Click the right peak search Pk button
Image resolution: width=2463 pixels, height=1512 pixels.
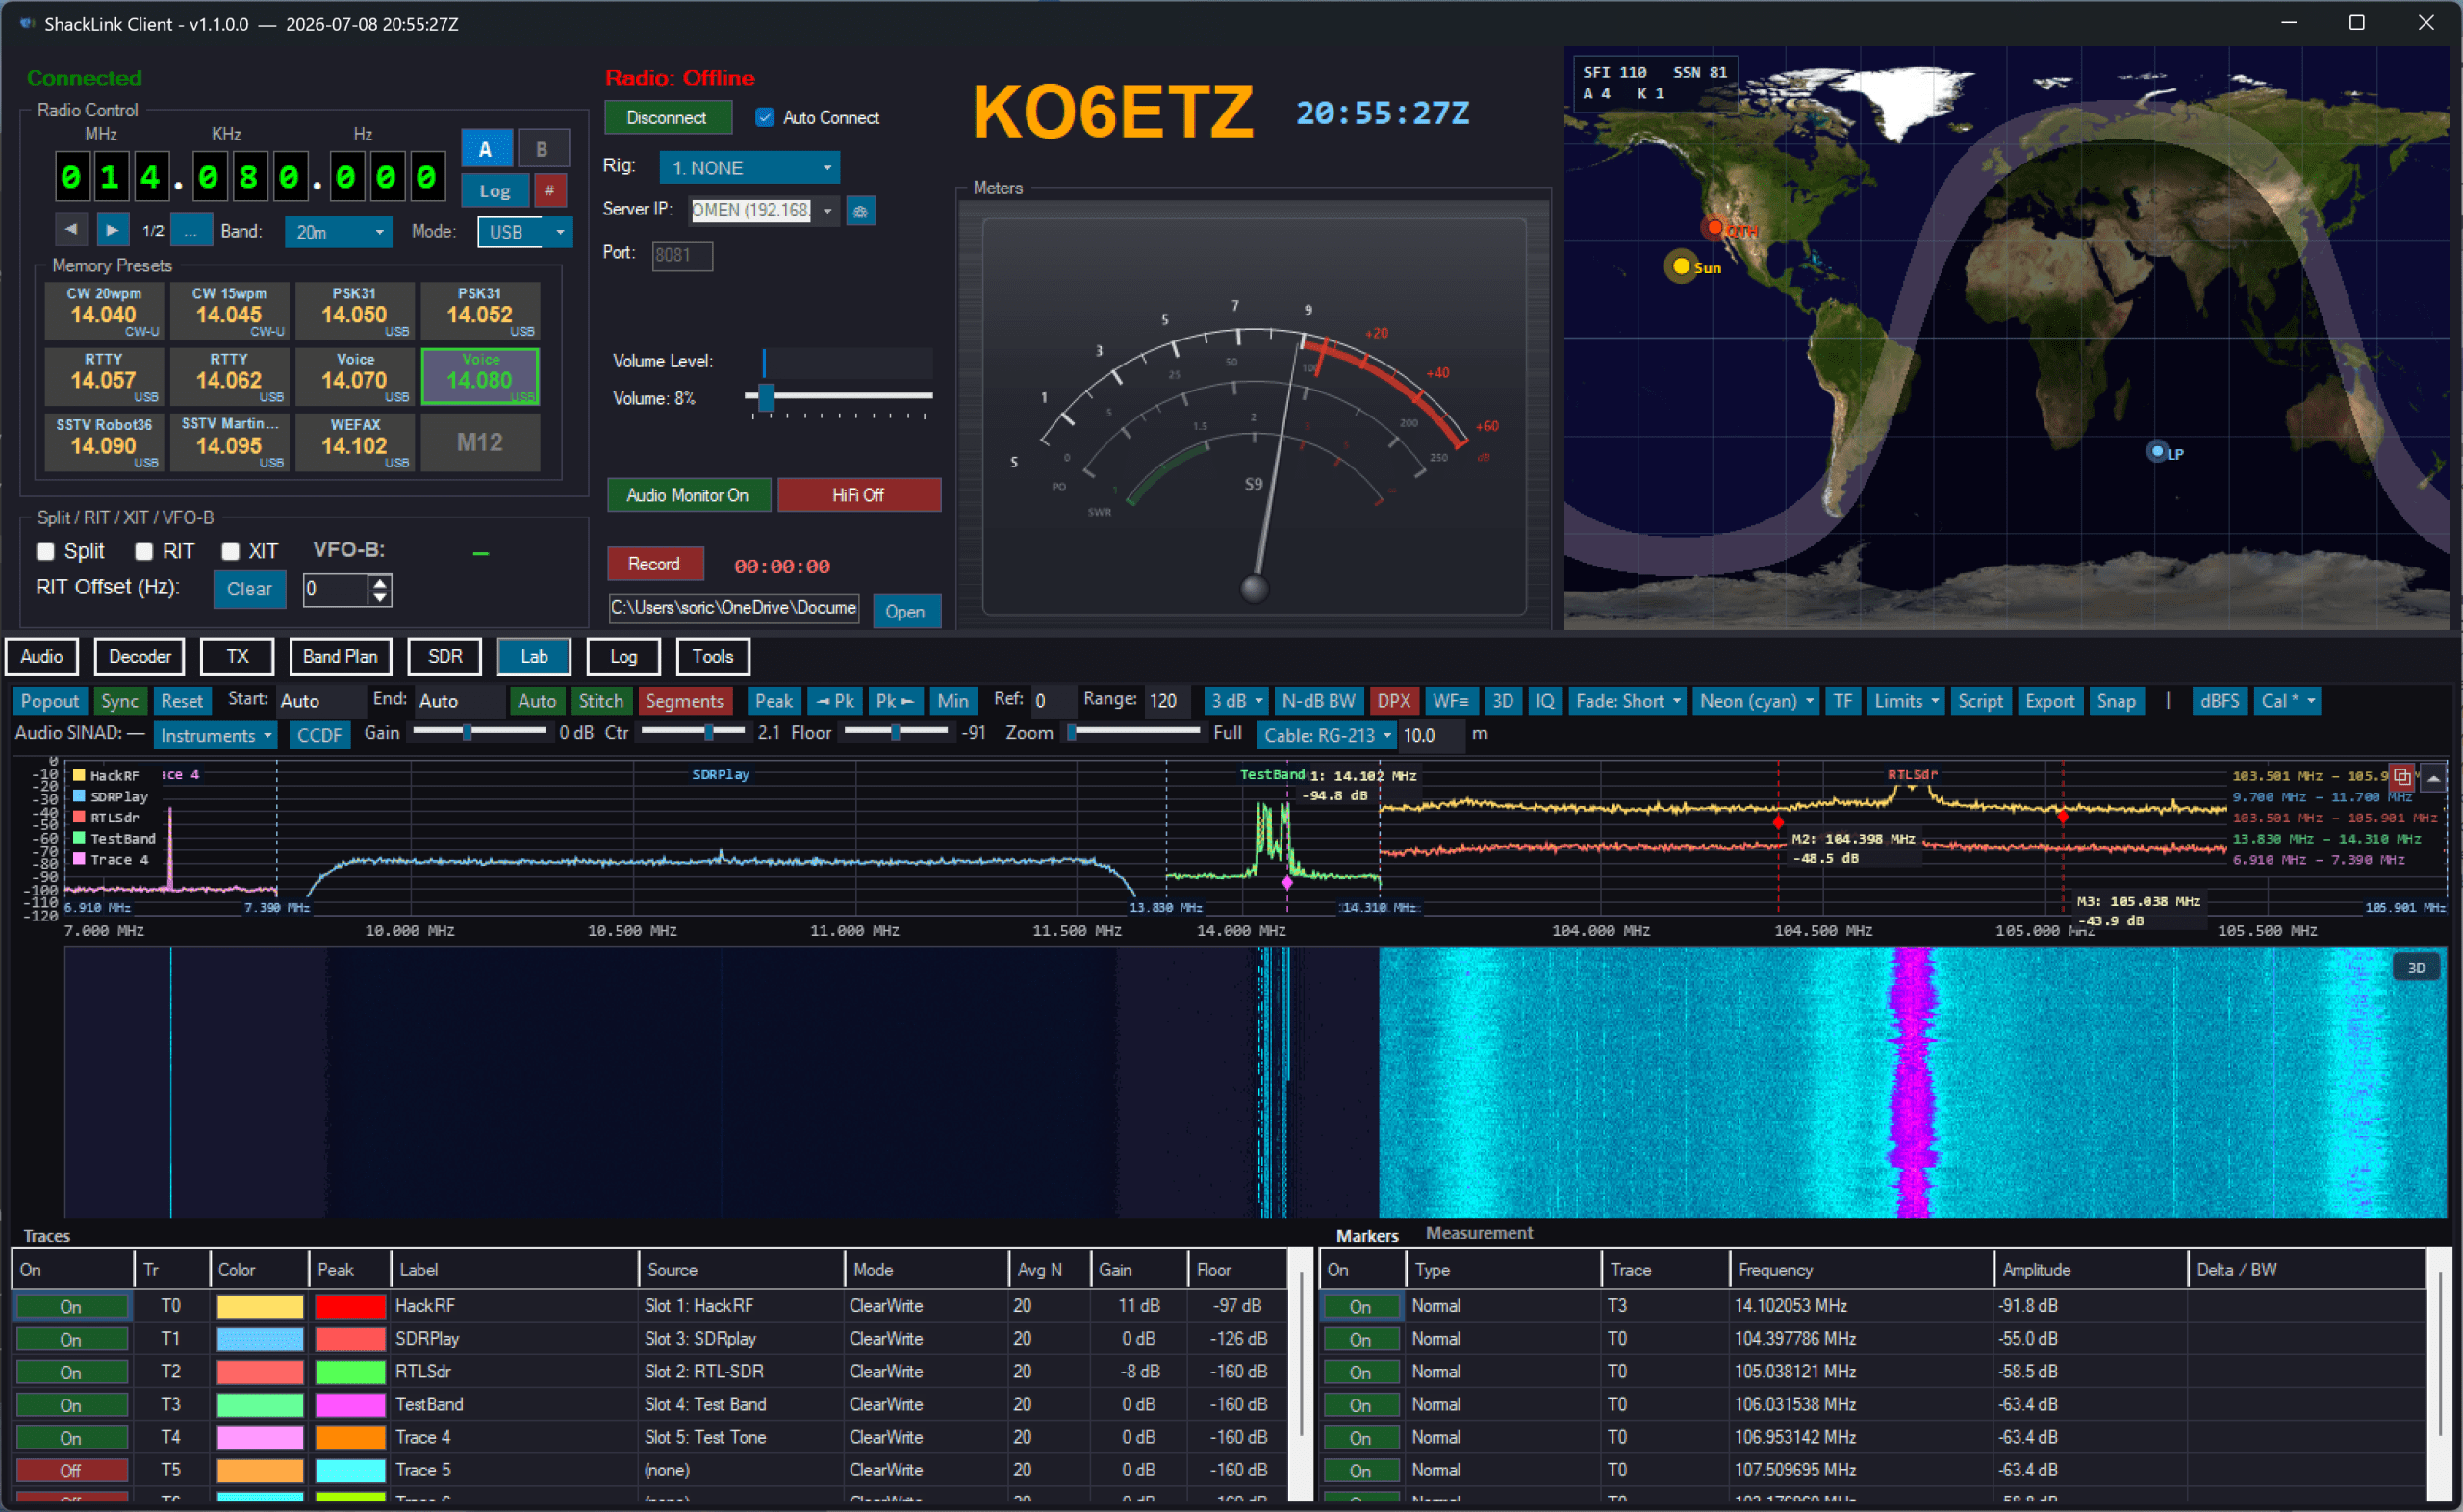pyautogui.click(x=895, y=701)
